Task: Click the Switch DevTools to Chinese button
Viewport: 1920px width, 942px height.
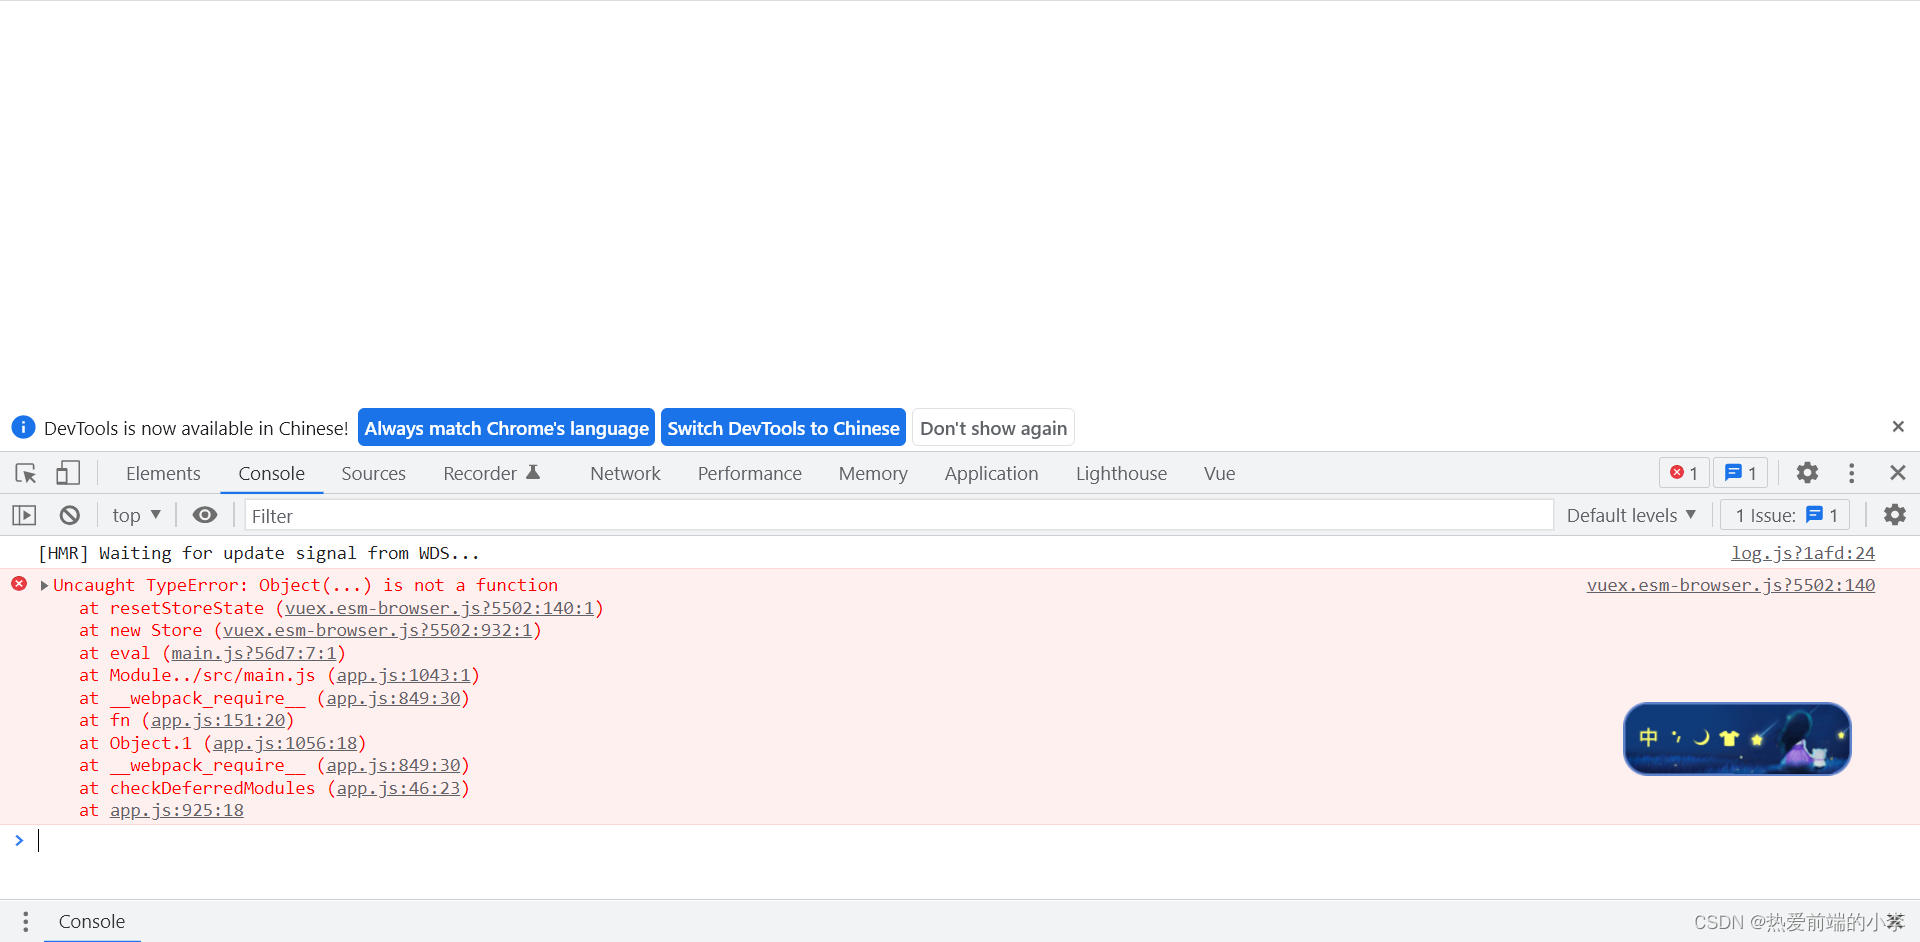Action: pyautogui.click(x=783, y=427)
